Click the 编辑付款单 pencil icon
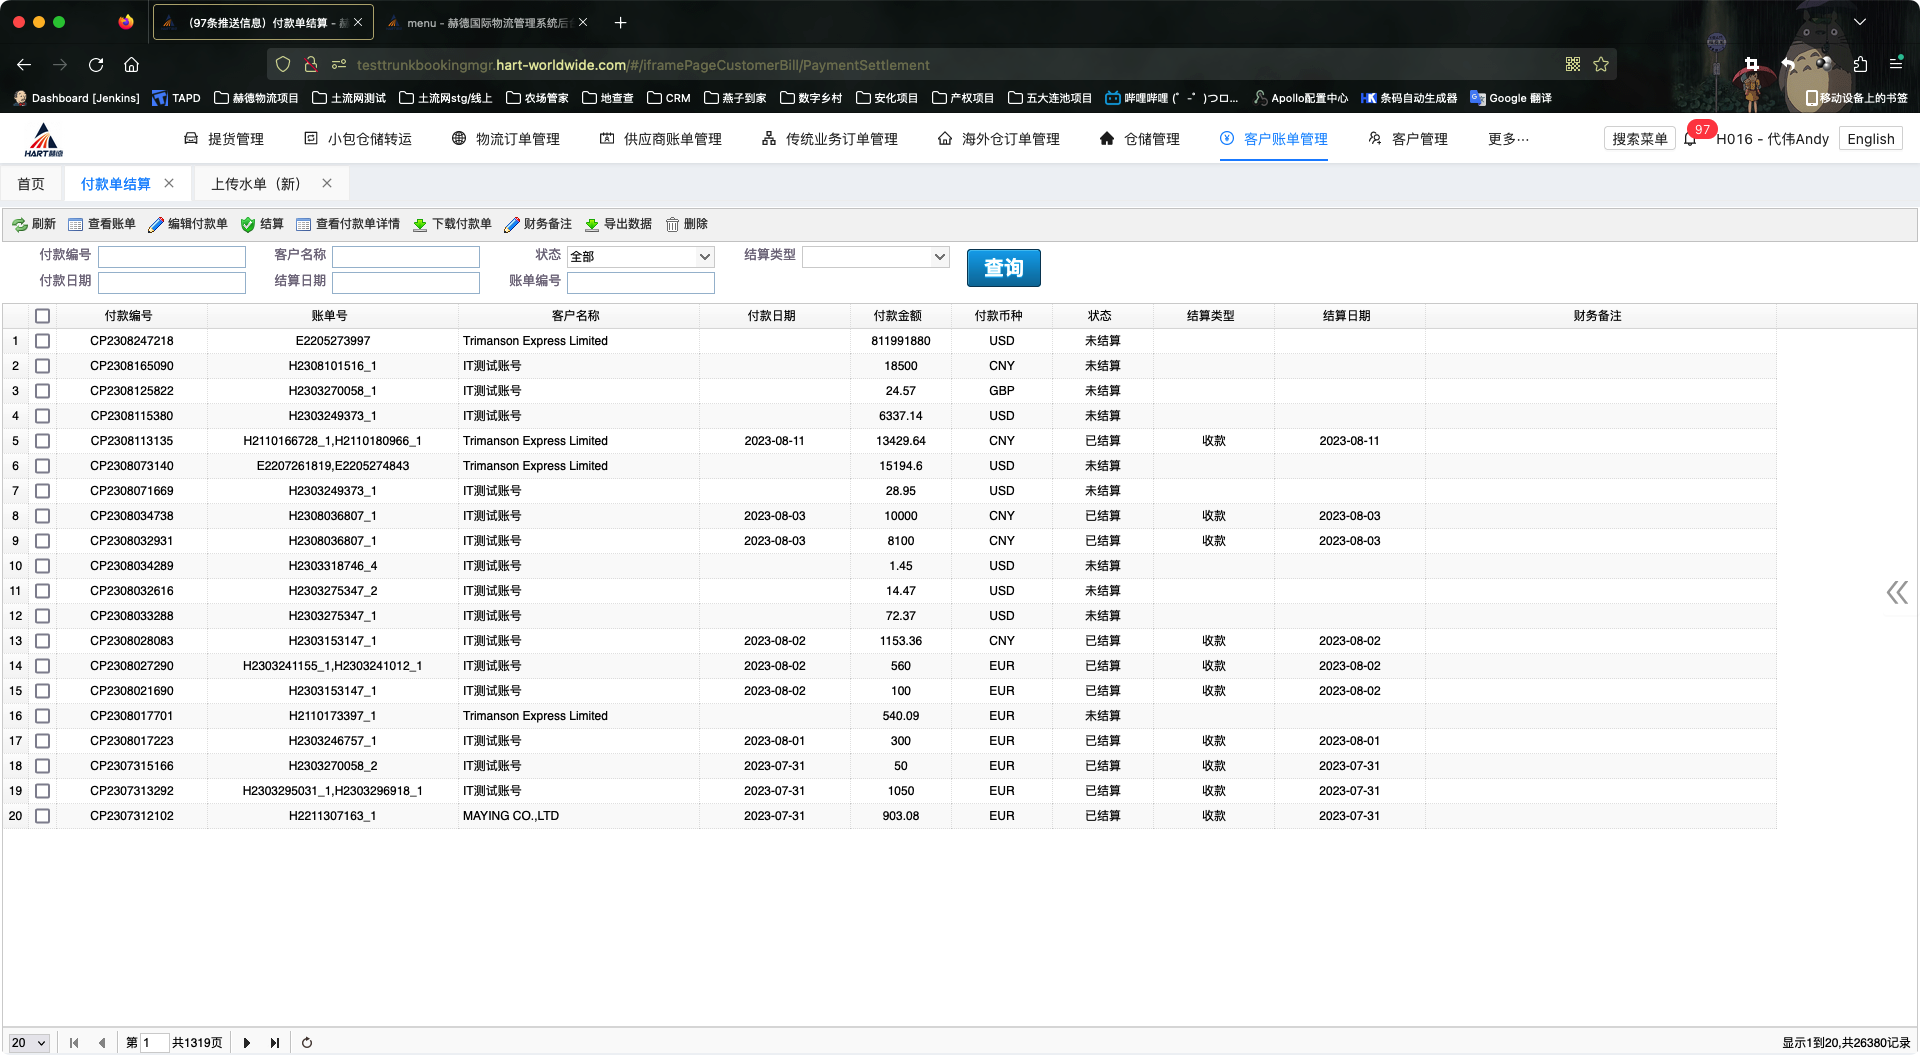Viewport: 1920px width, 1055px height. (156, 225)
